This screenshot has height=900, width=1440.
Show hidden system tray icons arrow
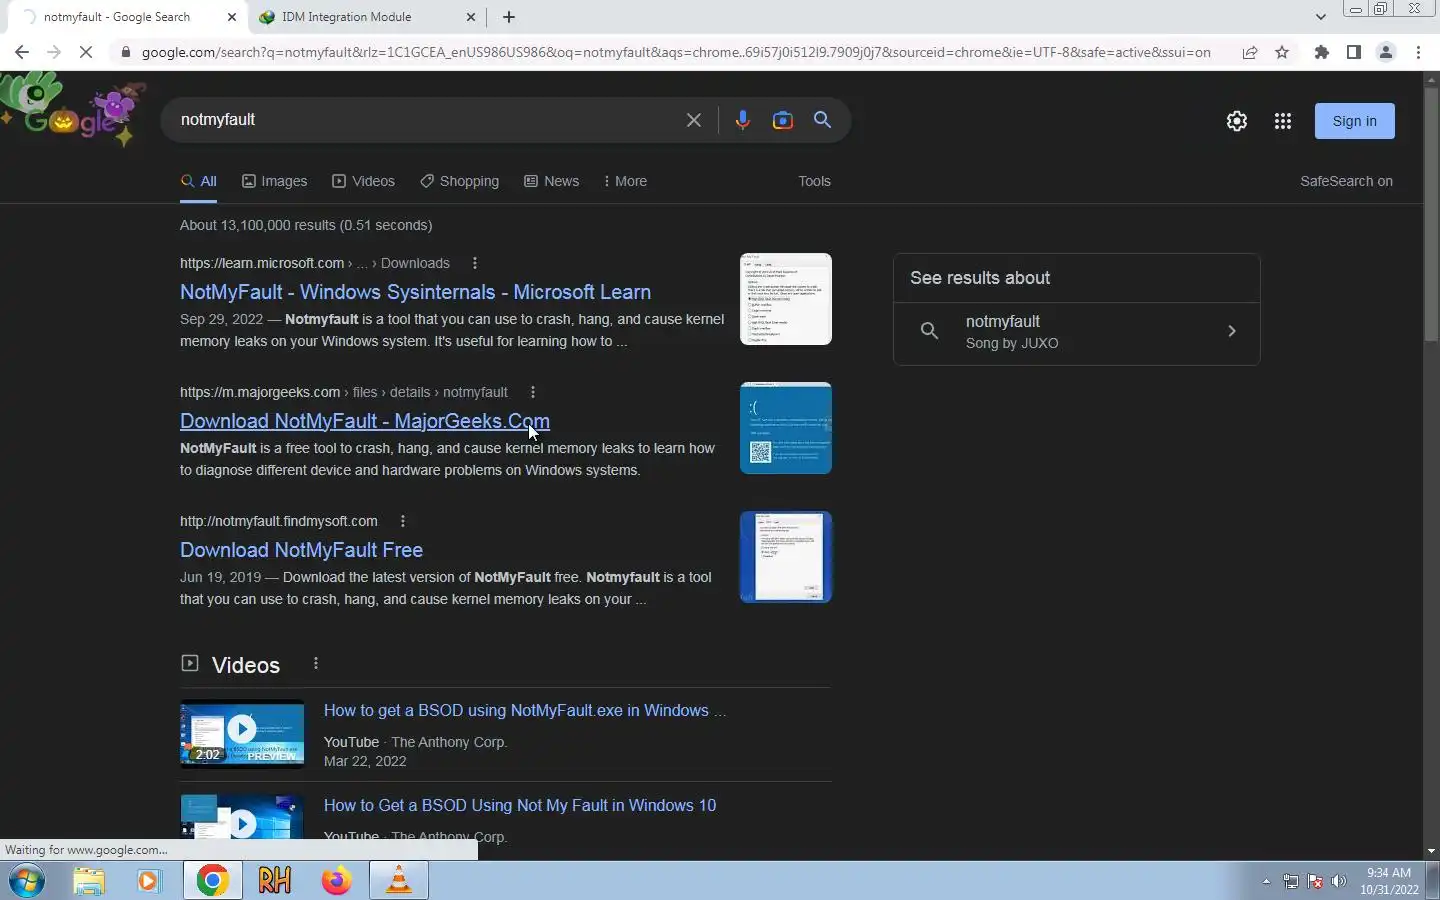coord(1266,881)
